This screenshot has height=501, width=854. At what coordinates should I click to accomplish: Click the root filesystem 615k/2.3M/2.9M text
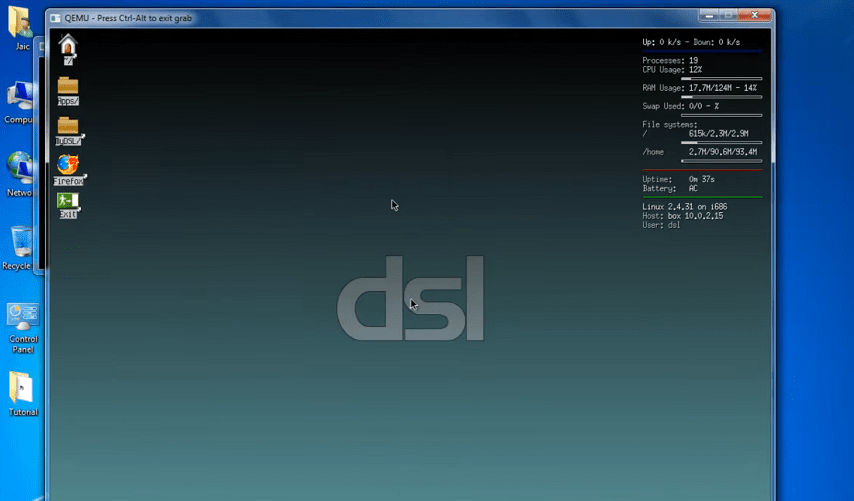[718, 133]
